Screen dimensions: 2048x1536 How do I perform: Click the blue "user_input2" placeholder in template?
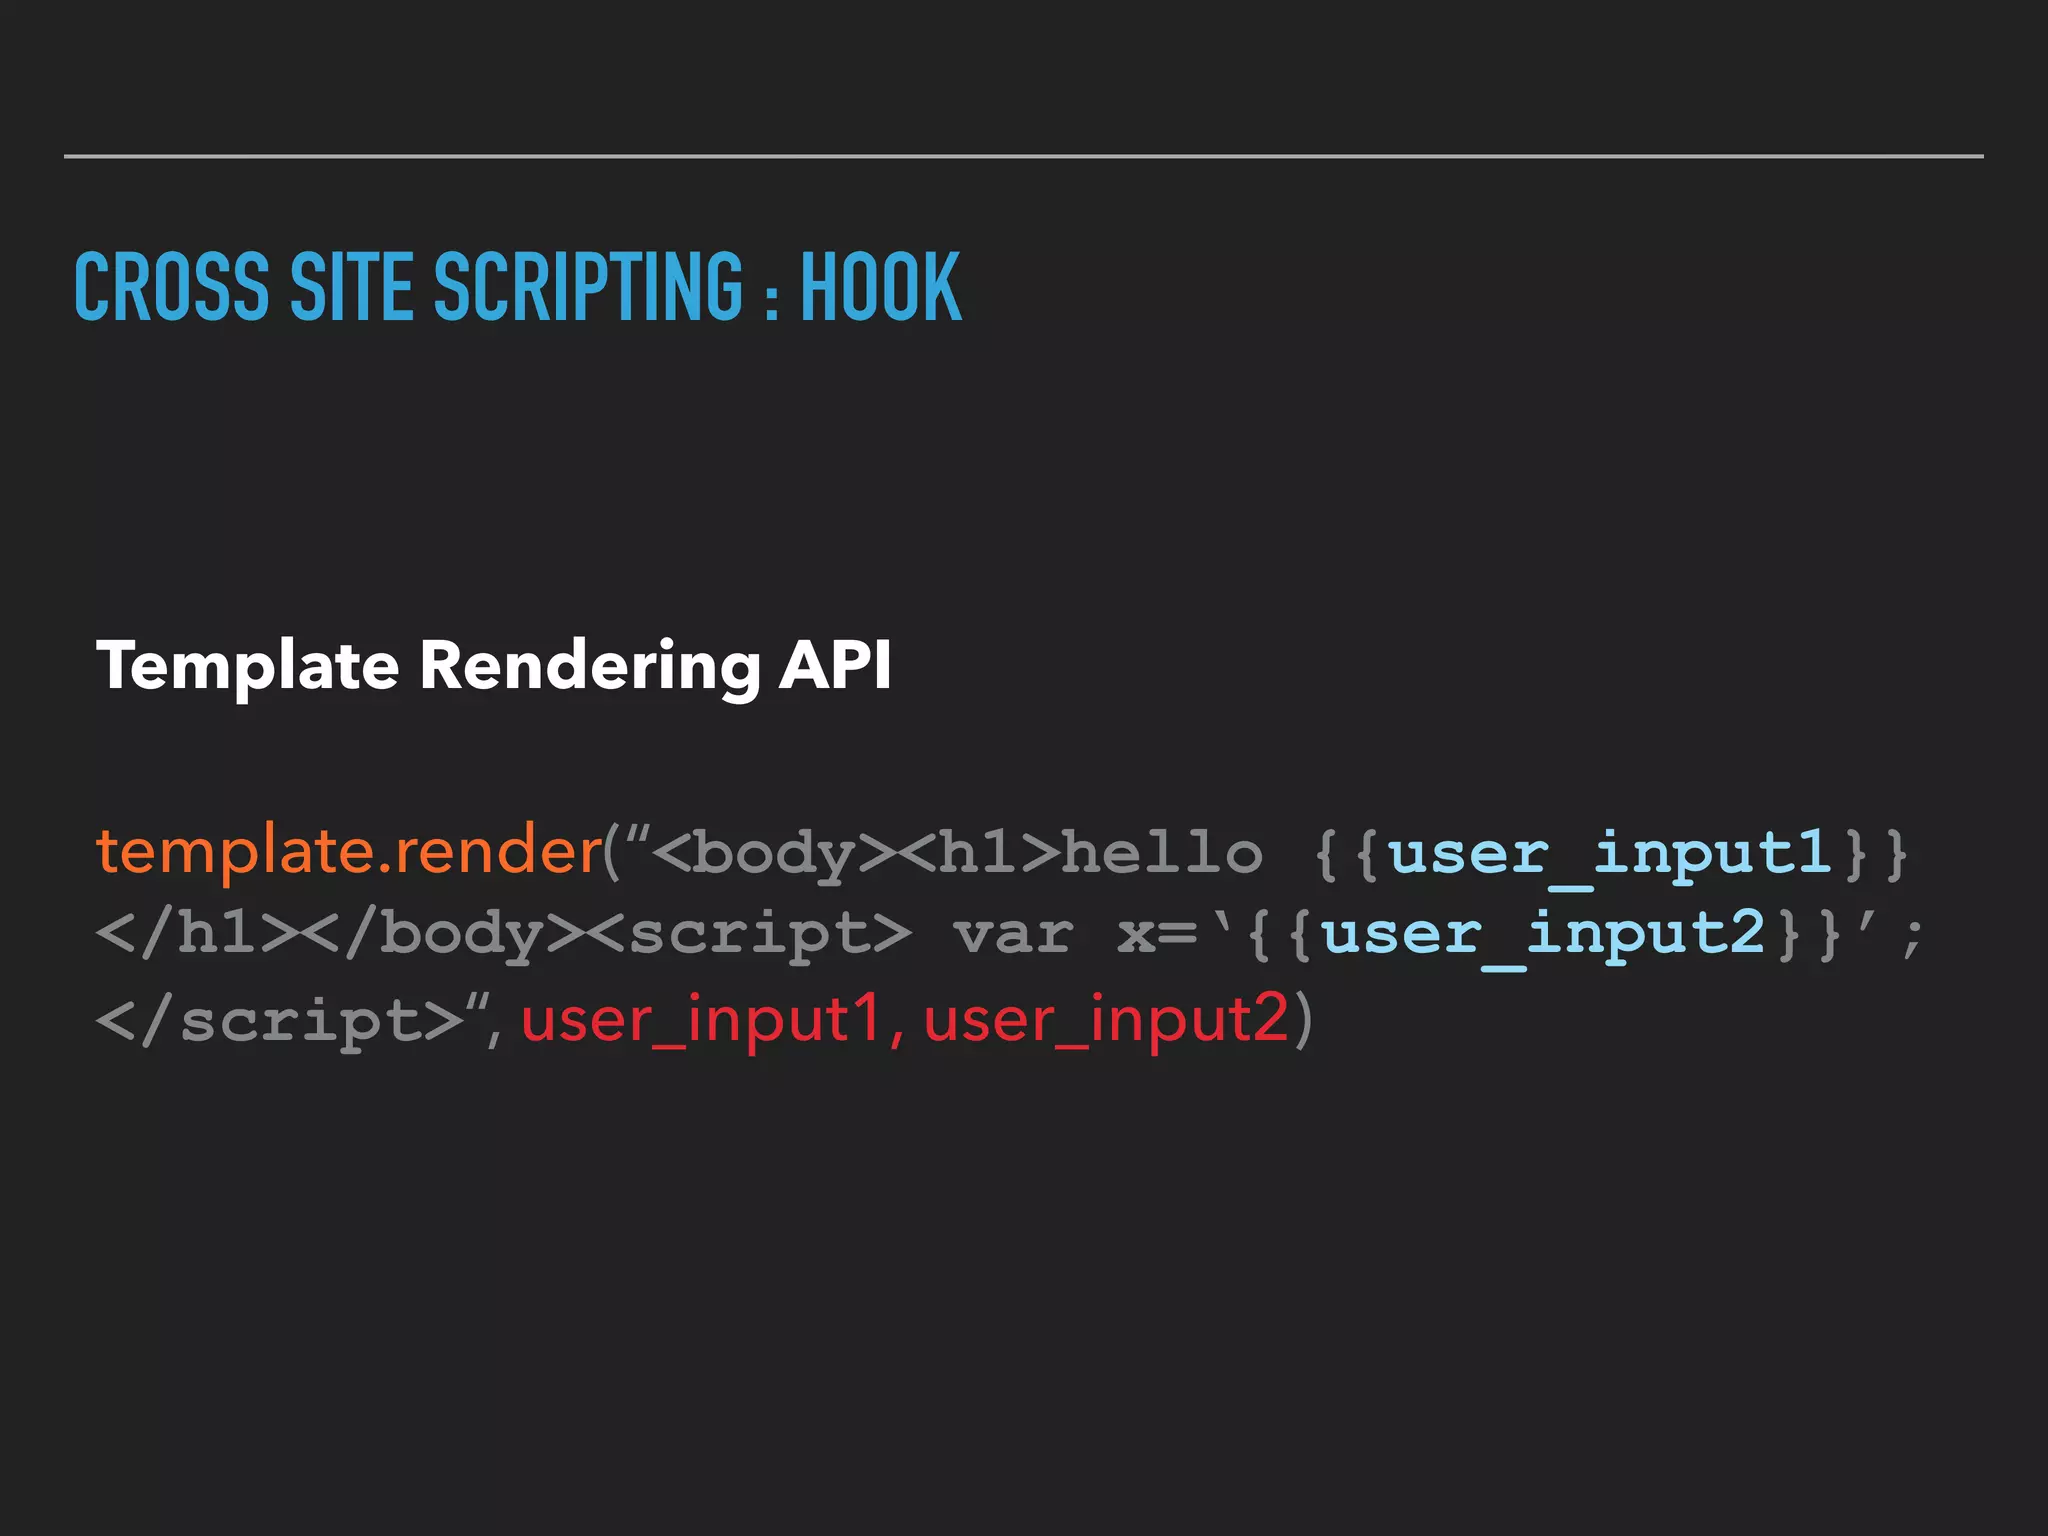[x=1543, y=937]
